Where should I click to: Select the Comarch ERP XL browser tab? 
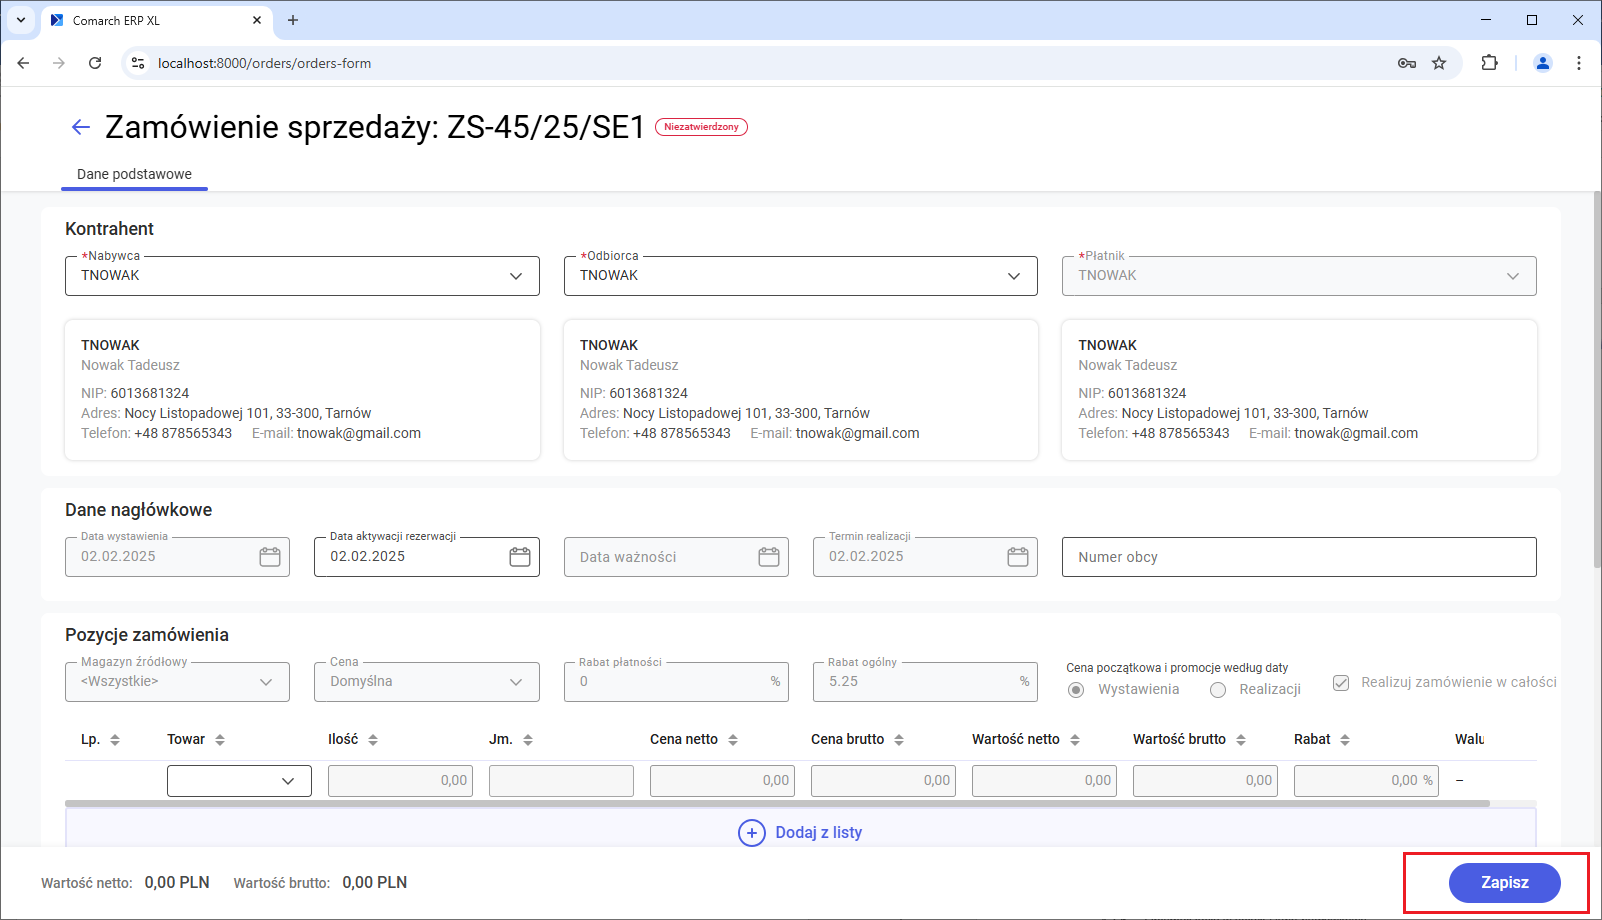150,20
